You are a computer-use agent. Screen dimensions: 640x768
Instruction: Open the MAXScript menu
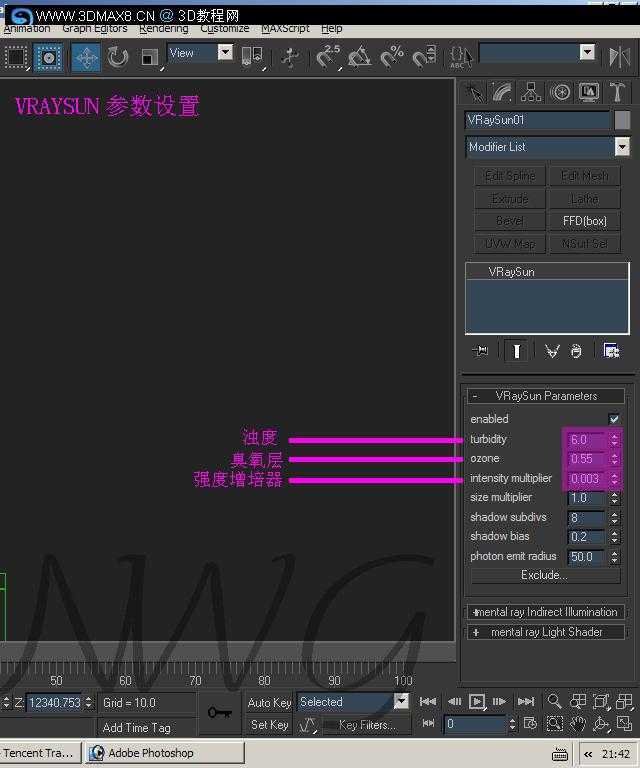coord(285,29)
